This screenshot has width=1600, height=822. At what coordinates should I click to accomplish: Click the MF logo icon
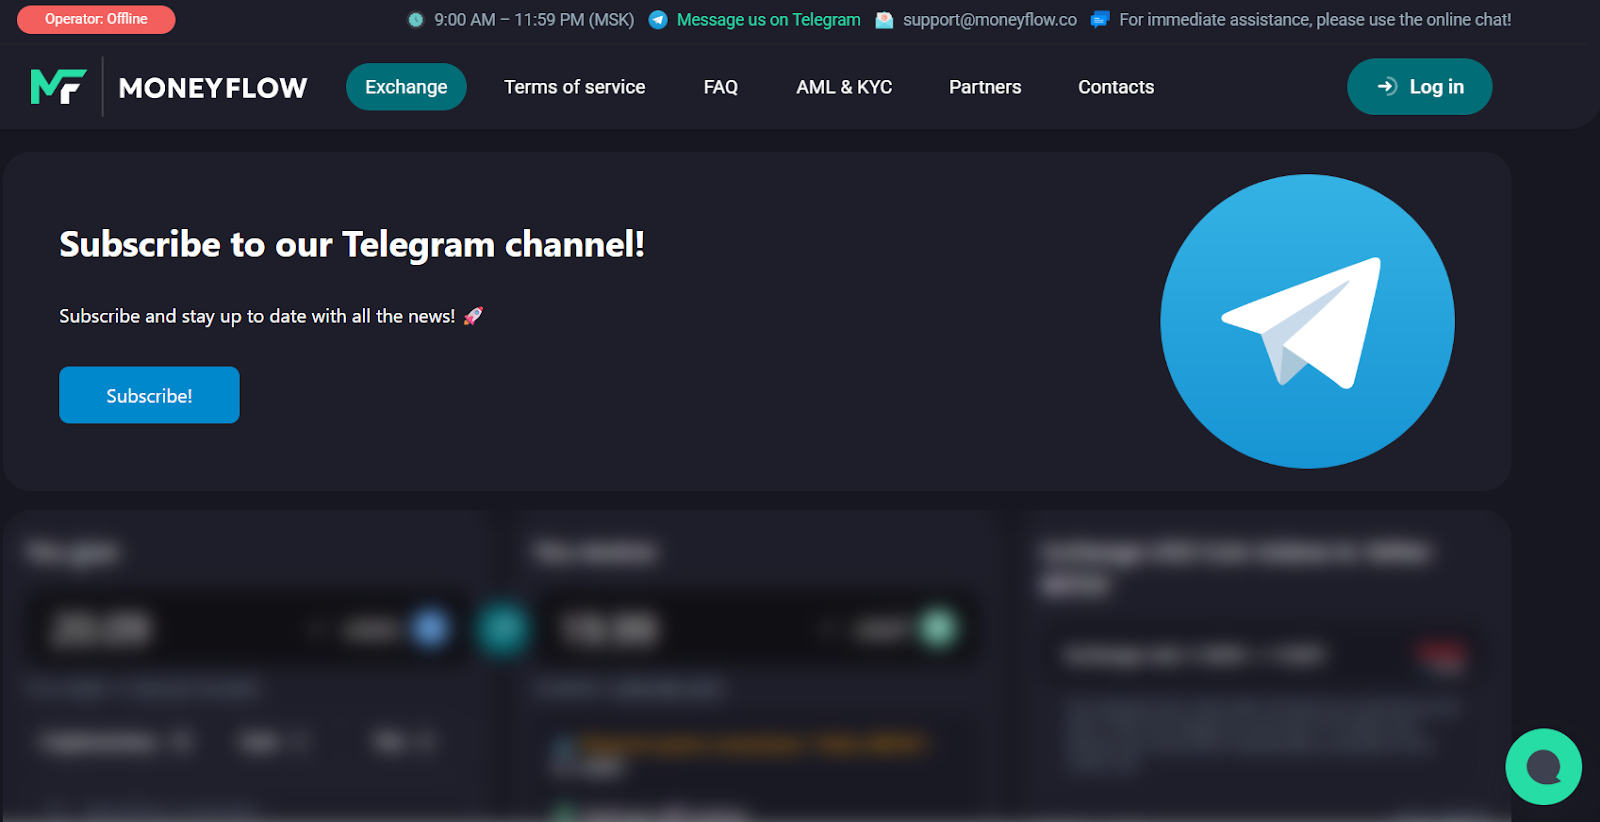pos(59,87)
